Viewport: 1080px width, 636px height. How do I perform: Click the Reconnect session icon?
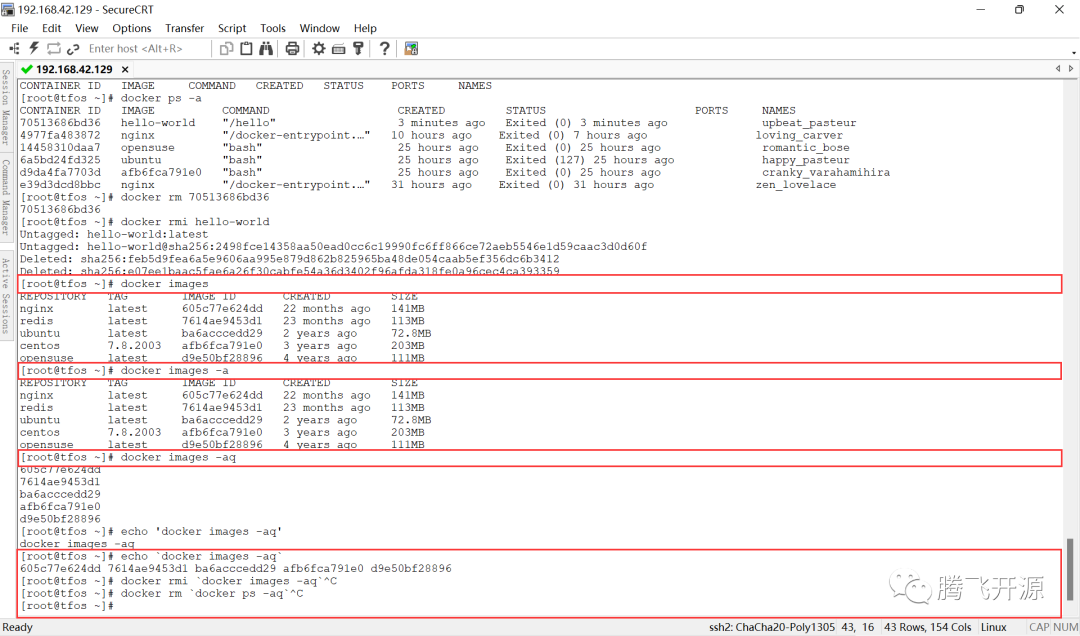(54, 48)
